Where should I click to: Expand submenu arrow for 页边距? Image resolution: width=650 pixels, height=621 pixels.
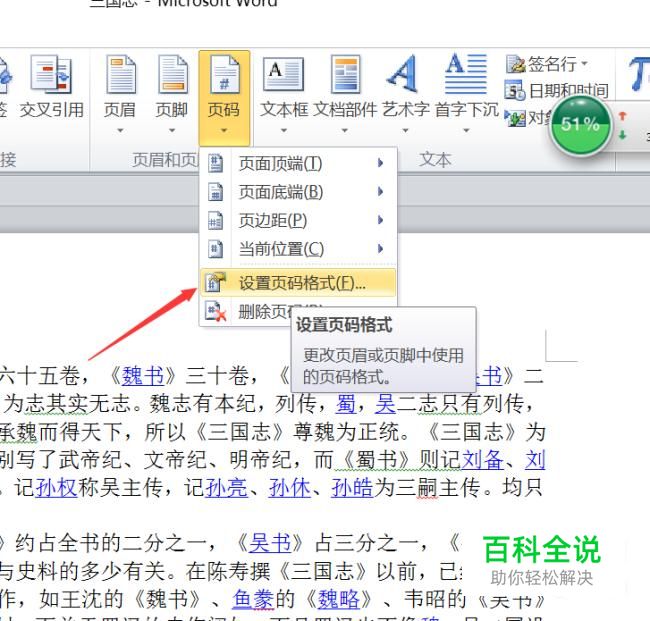[x=380, y=220]
